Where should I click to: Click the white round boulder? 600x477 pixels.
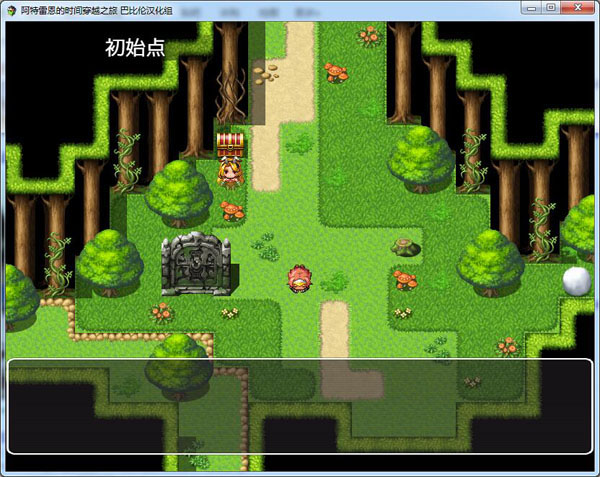coord(577,281)
